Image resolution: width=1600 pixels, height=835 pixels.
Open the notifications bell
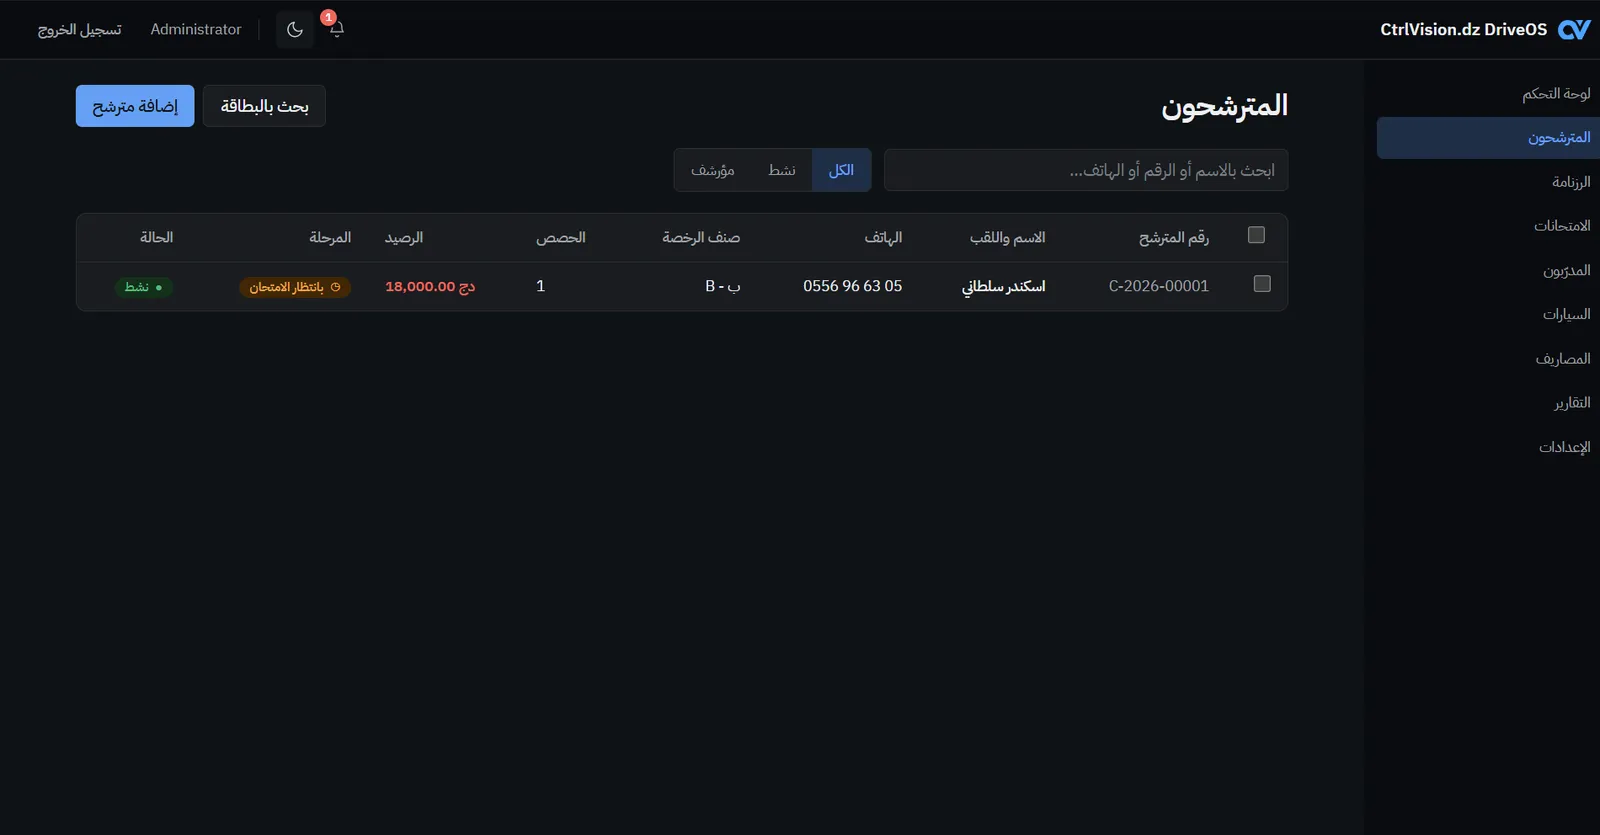[337, 29]
